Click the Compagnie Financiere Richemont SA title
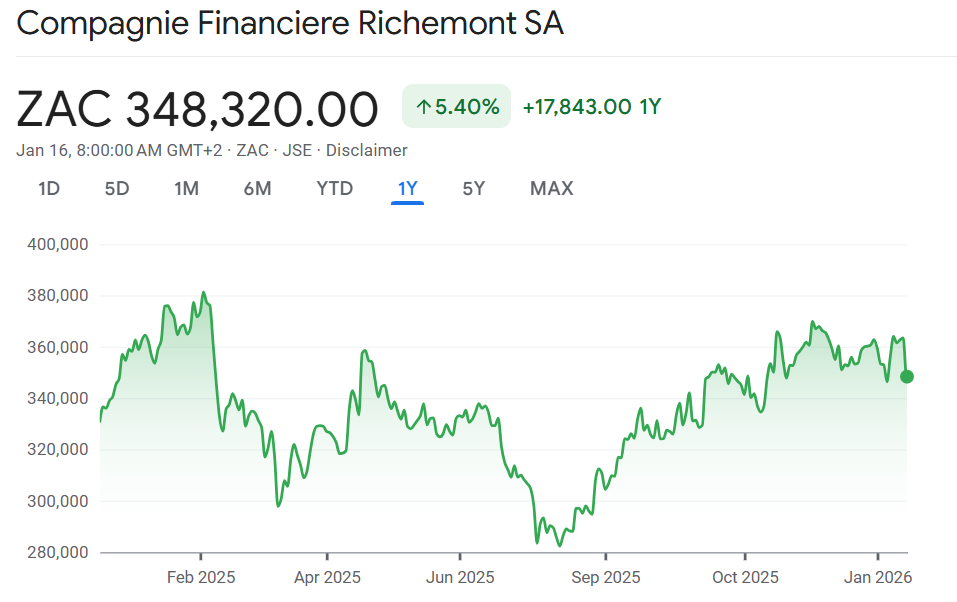957x602 pixels. 290,23
